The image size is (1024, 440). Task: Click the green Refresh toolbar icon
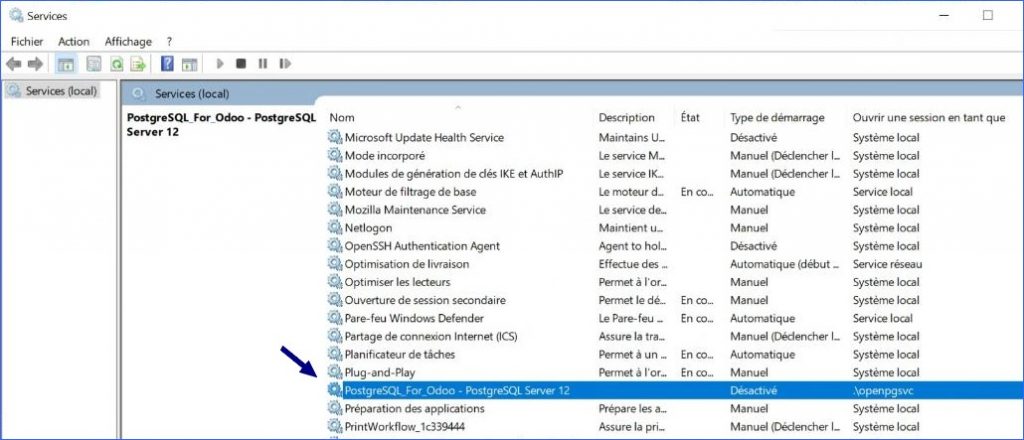coord(116,64)
